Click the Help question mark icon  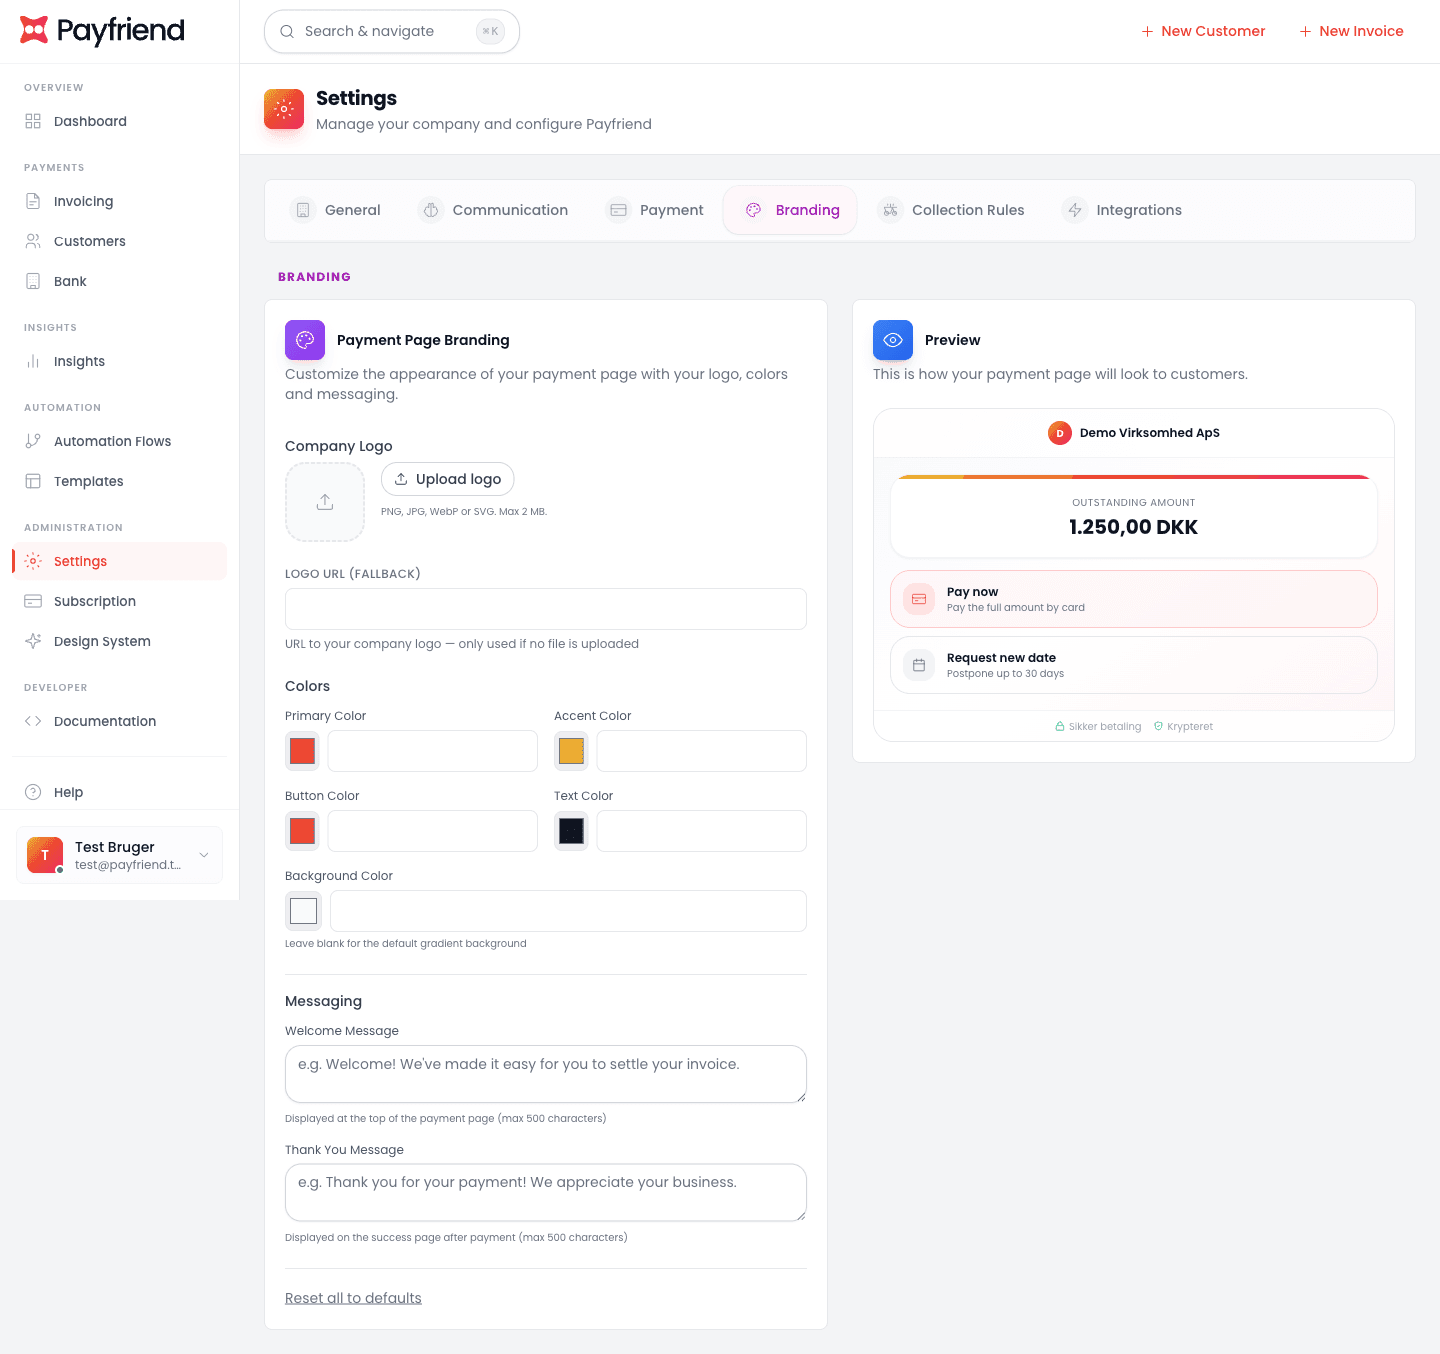(x=33, y=792)
